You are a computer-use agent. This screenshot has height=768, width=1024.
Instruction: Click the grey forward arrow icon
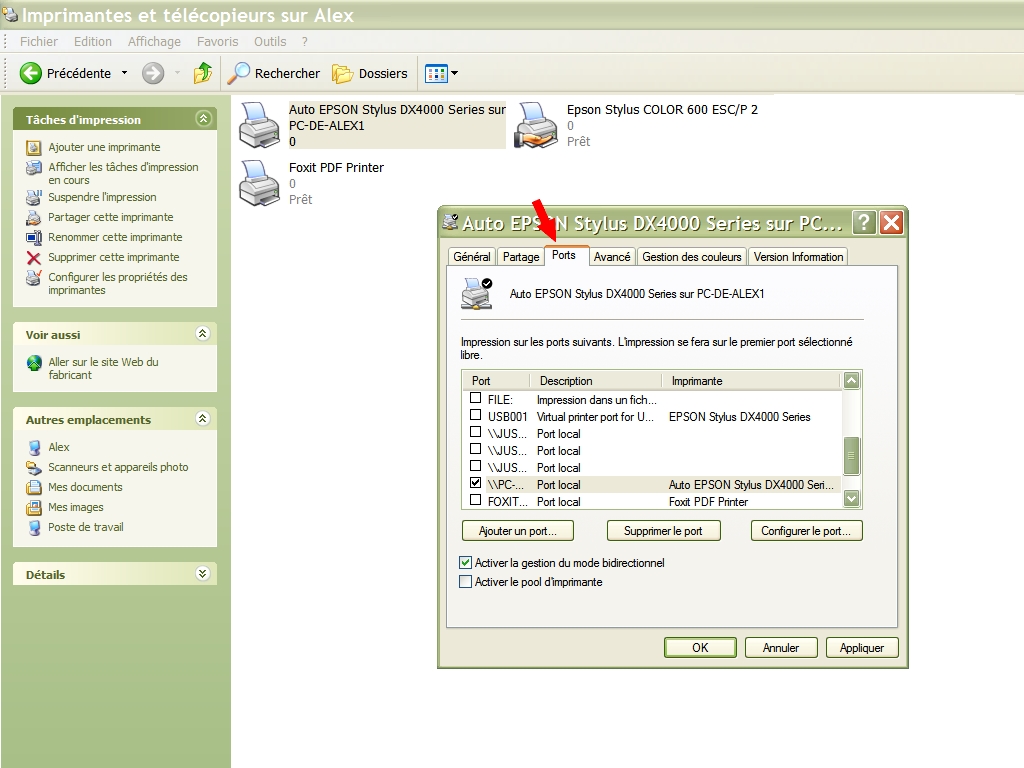[x=153, y=73]
